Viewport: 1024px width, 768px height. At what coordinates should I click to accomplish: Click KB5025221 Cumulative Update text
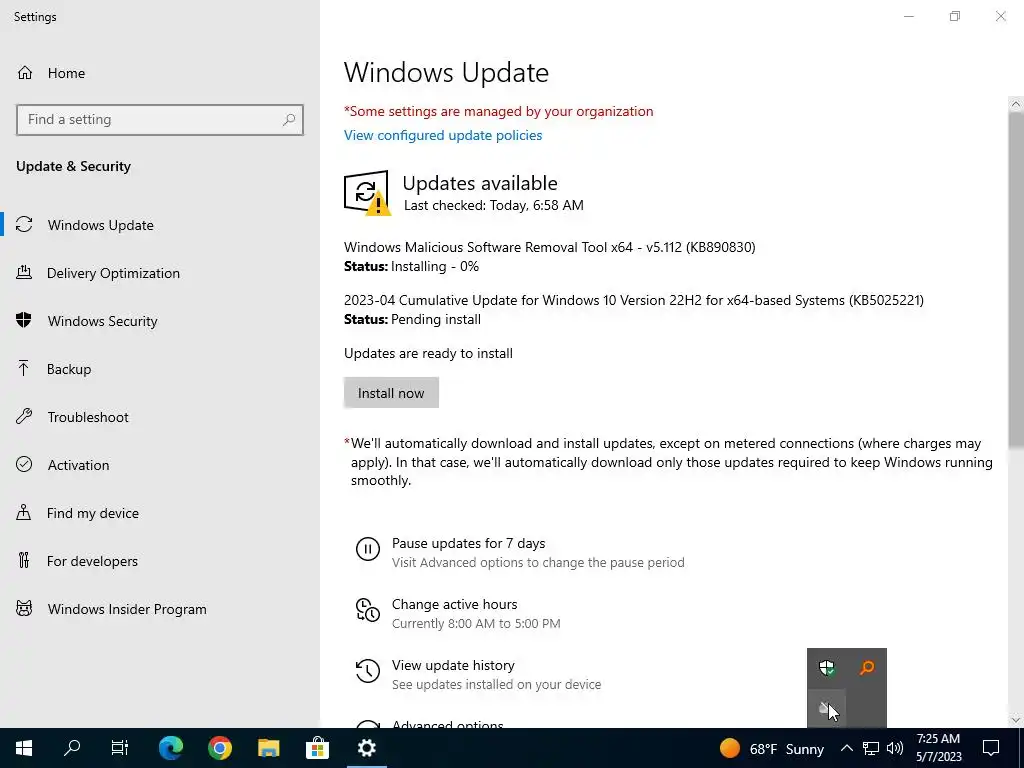point(633,300)
